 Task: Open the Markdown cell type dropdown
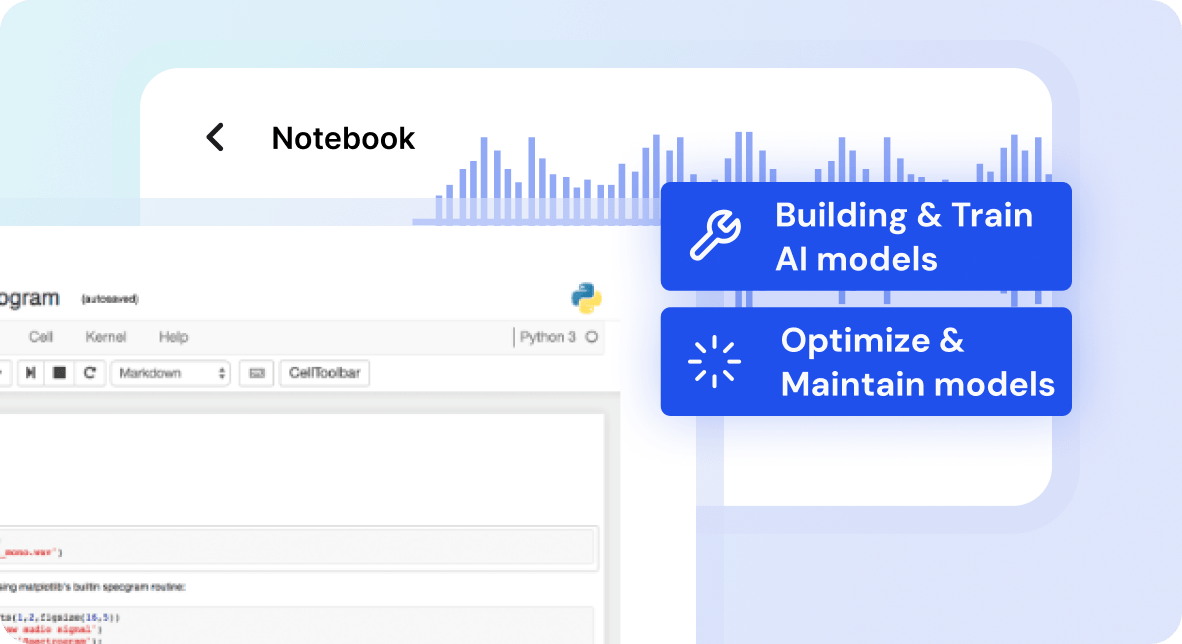coord(171,373)
